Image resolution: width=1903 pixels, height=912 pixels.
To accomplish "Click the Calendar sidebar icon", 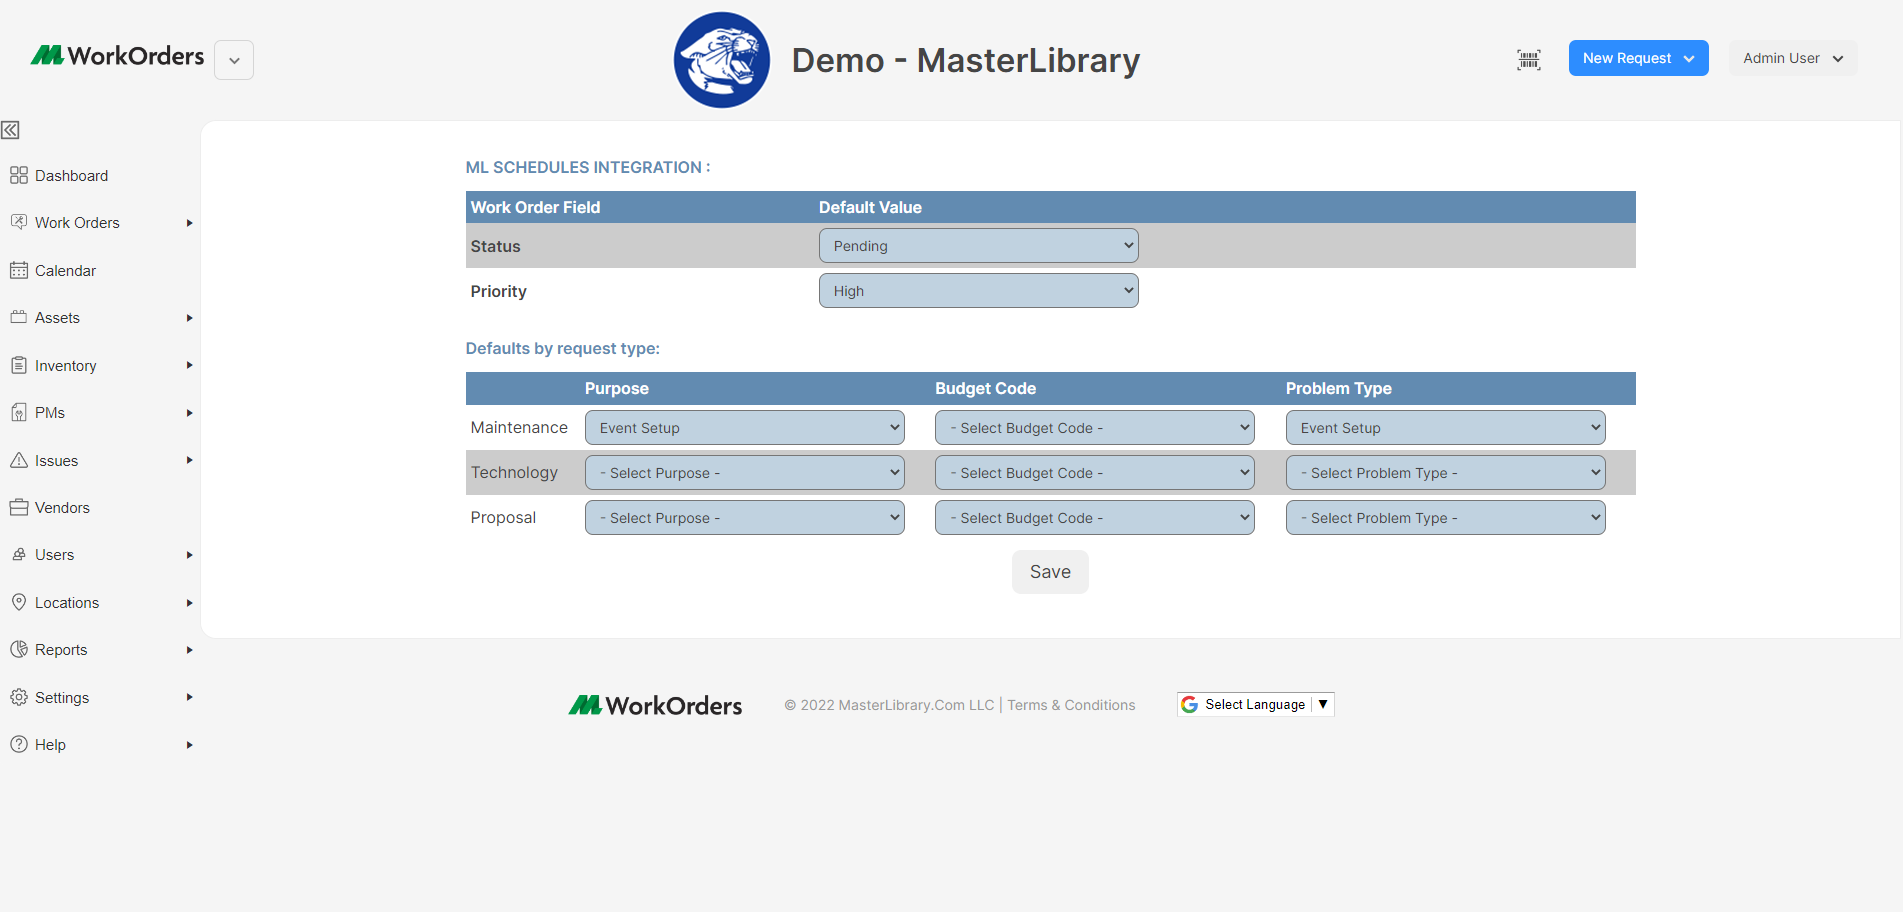I will (19, 270).
